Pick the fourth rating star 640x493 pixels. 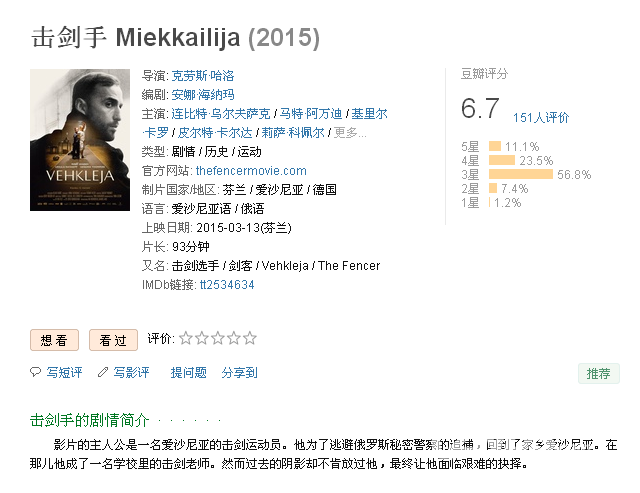[x=233, y=338]
